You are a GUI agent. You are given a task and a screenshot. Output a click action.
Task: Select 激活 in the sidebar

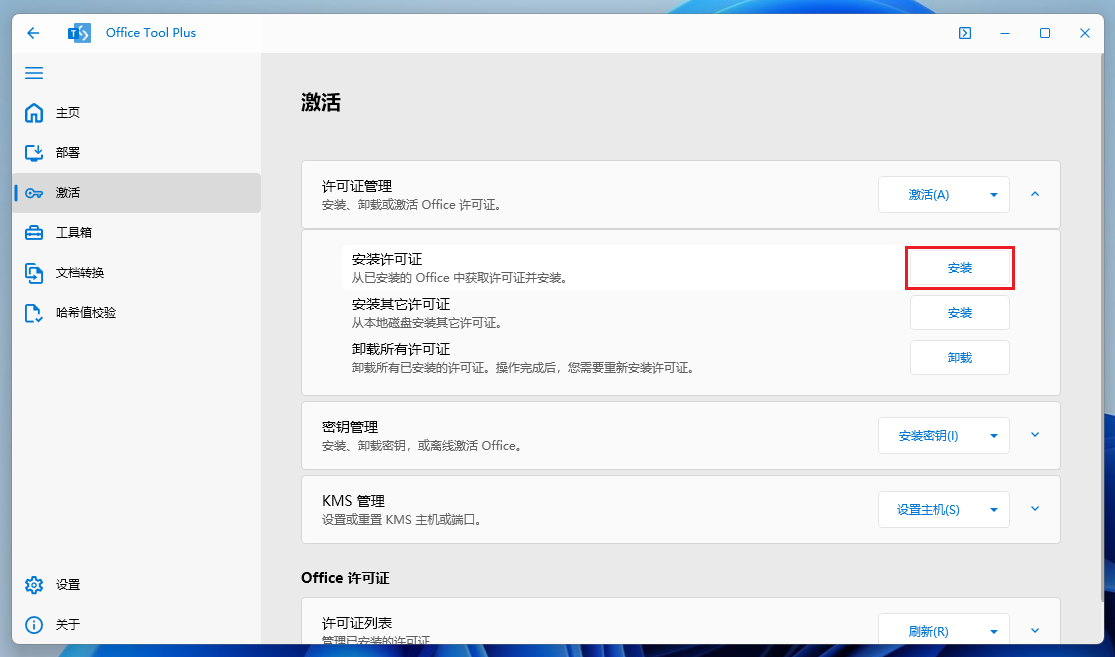click(x=137, y=193)
